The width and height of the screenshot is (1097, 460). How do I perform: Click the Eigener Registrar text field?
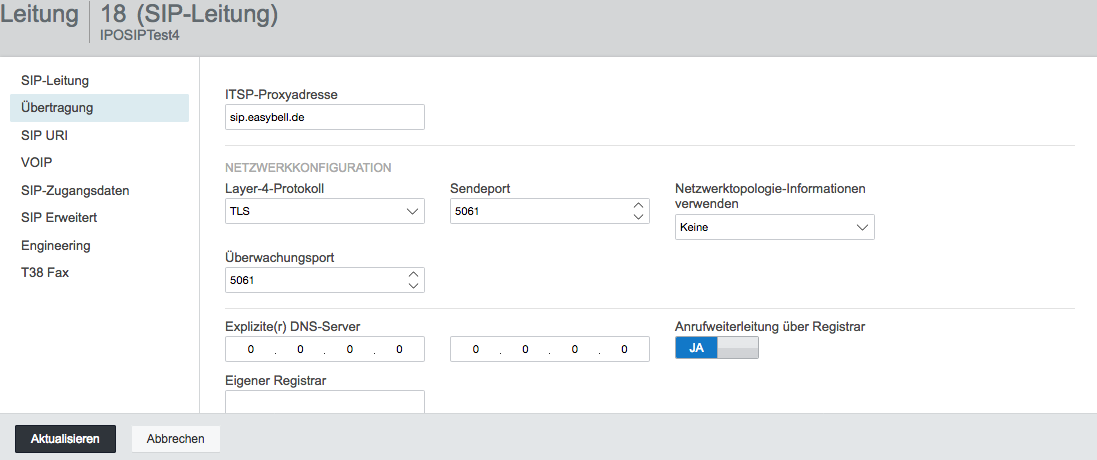(325, 401)
